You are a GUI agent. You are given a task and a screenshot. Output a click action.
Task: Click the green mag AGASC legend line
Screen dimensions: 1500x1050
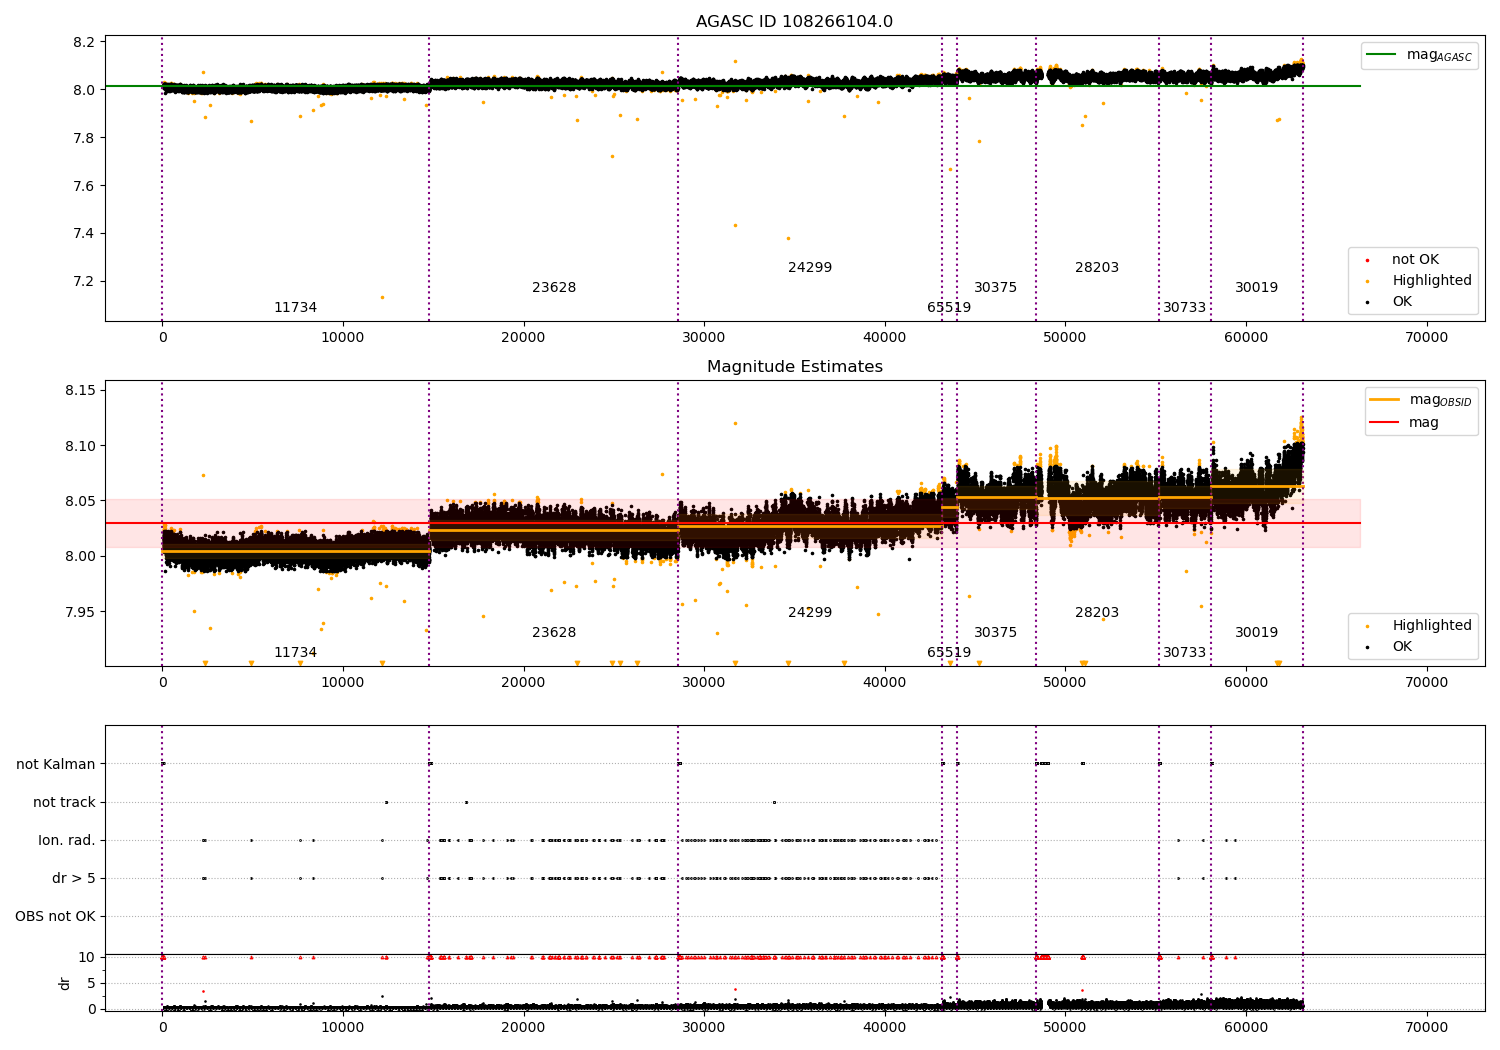click(x=1382, y=55)
